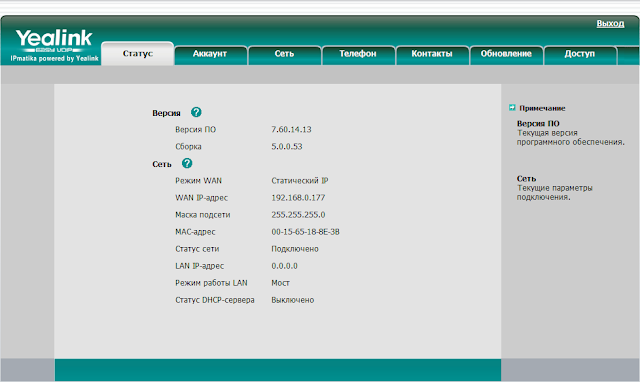Select the Контакты tab
Viewport: 640px width, 382px height.
coord(432,54)
